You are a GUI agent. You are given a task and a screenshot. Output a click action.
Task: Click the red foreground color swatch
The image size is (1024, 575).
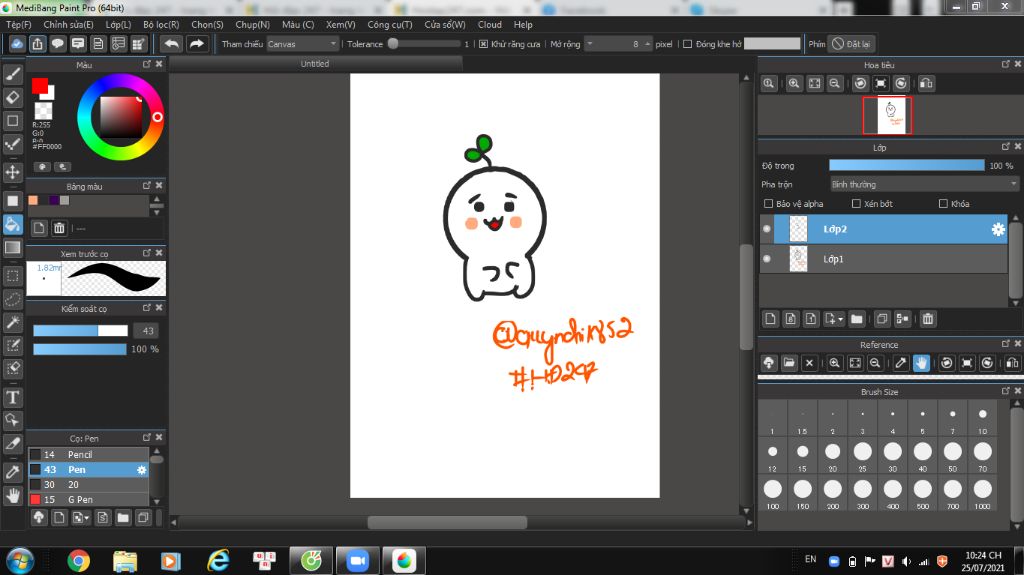(39, 86)
